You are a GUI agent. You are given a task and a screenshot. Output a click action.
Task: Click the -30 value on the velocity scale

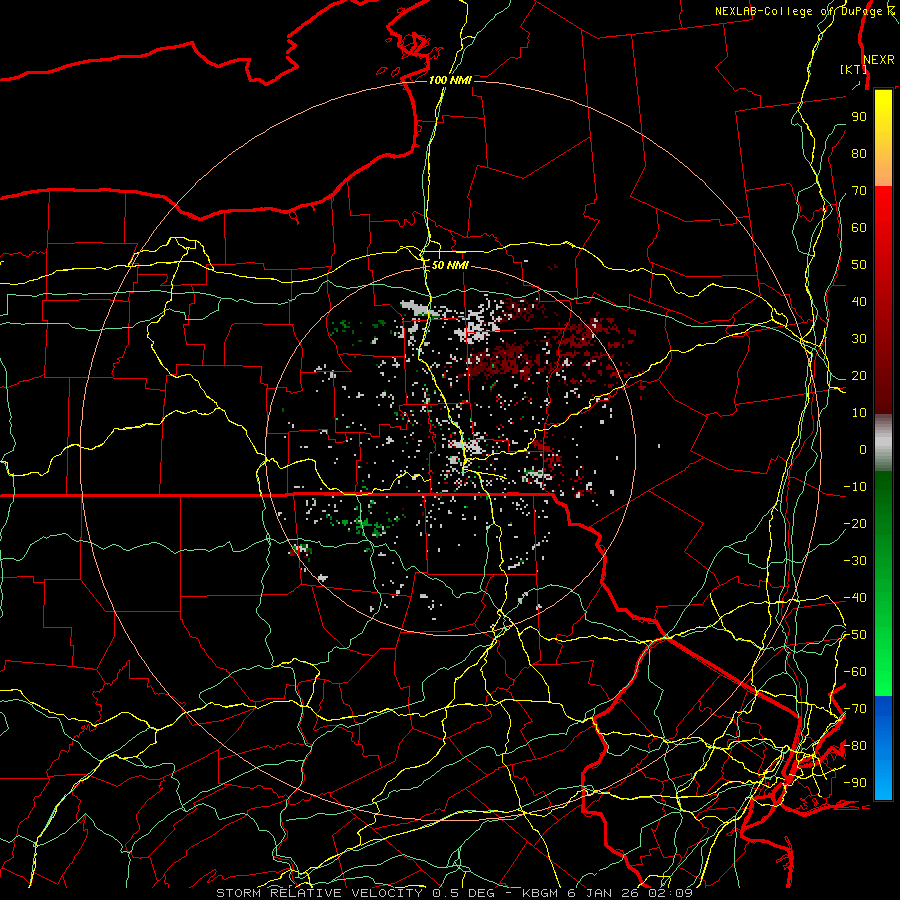coord(855,561)
